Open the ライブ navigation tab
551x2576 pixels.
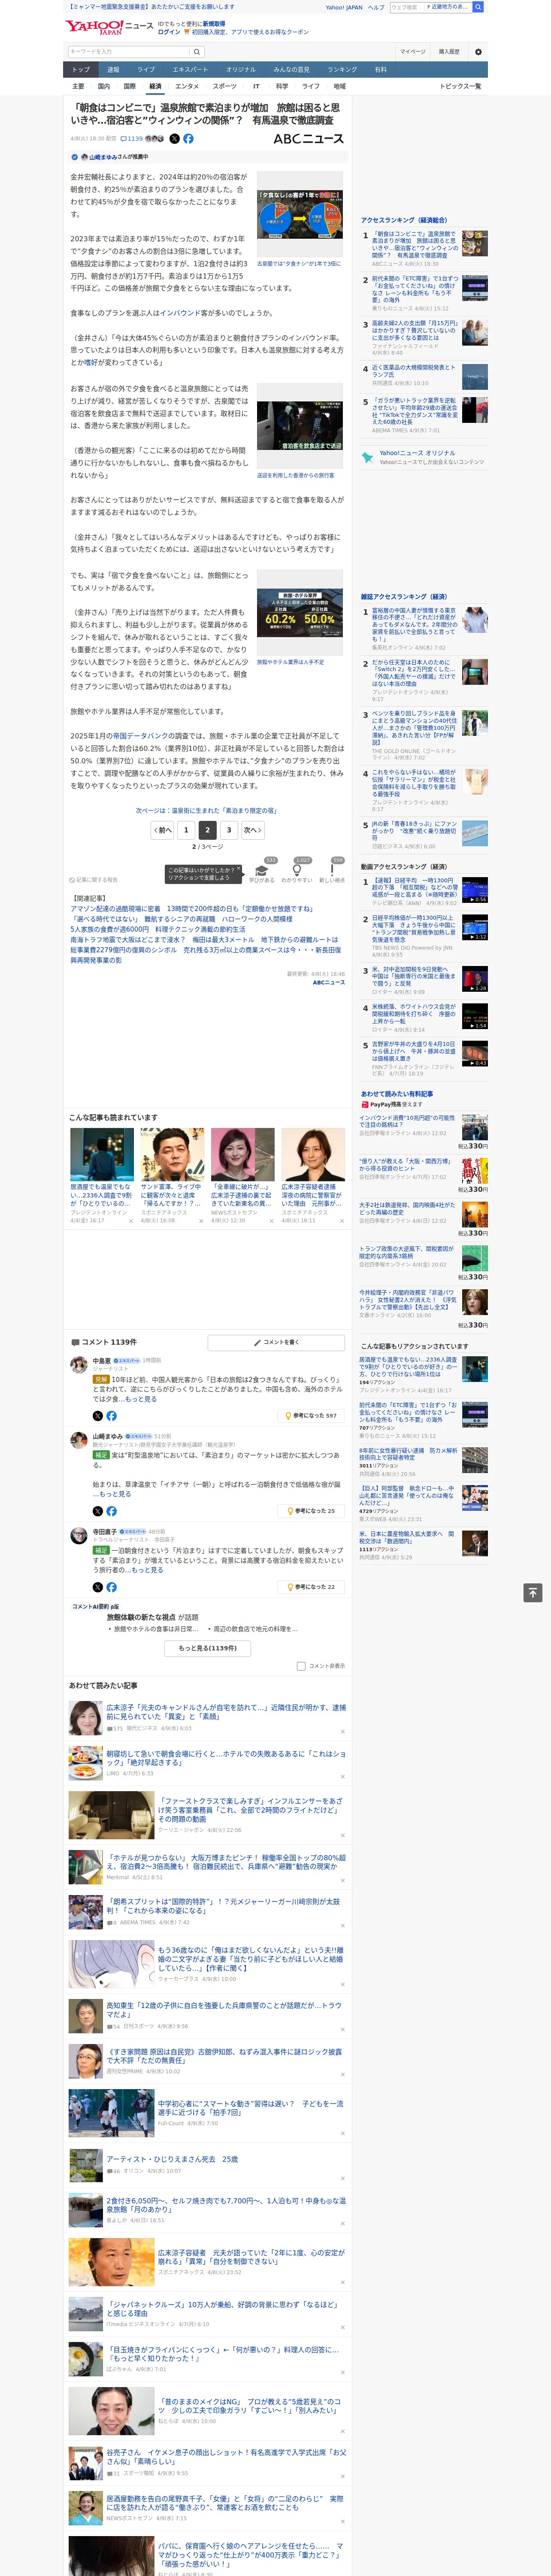point(146,70)
